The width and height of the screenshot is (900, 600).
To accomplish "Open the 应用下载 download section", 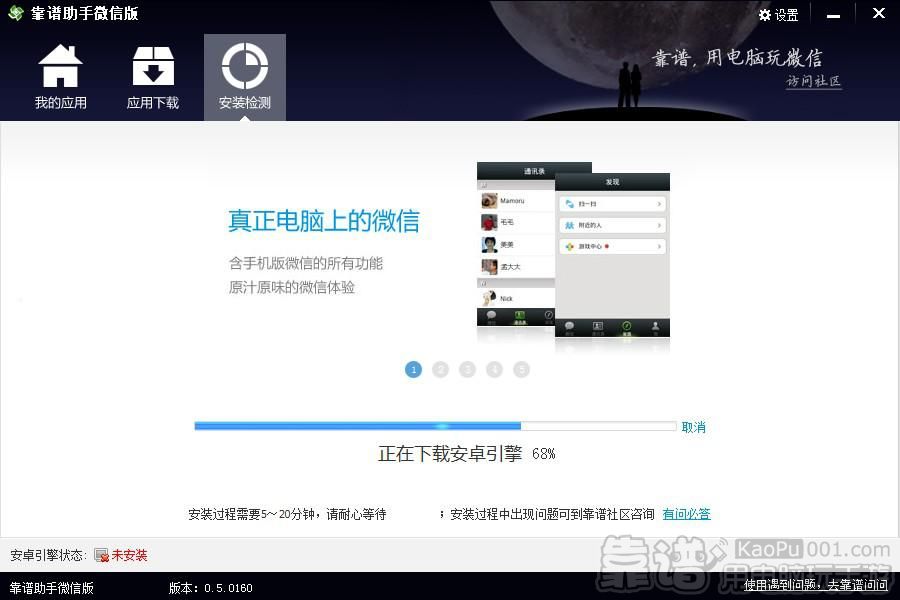I will click(152, 77).
